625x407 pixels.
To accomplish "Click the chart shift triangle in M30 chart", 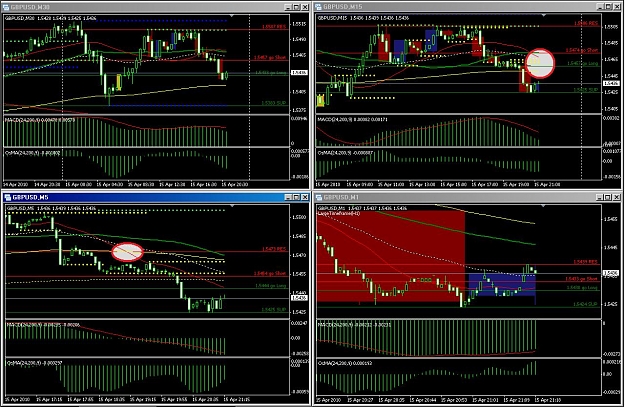I will coord(232,16).
